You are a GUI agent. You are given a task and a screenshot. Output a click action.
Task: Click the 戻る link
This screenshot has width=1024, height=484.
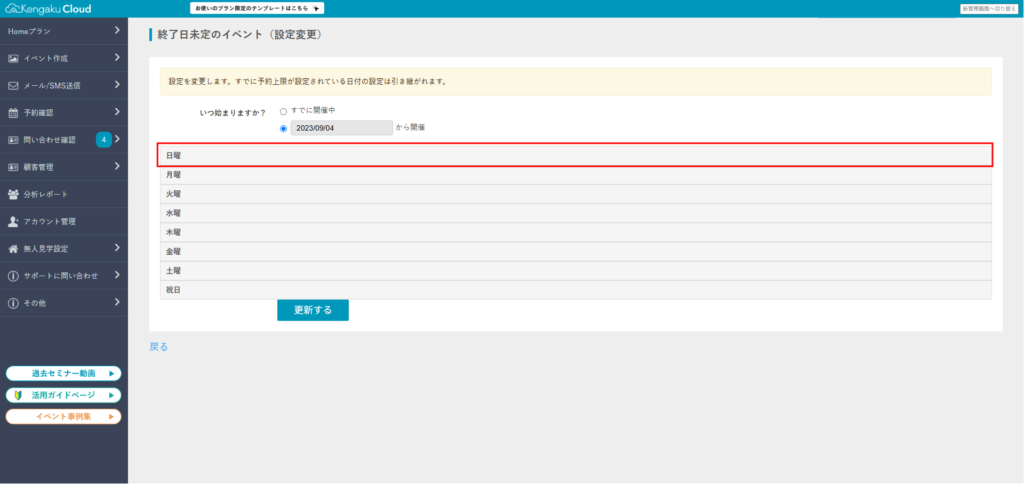[x=159, y=347]
